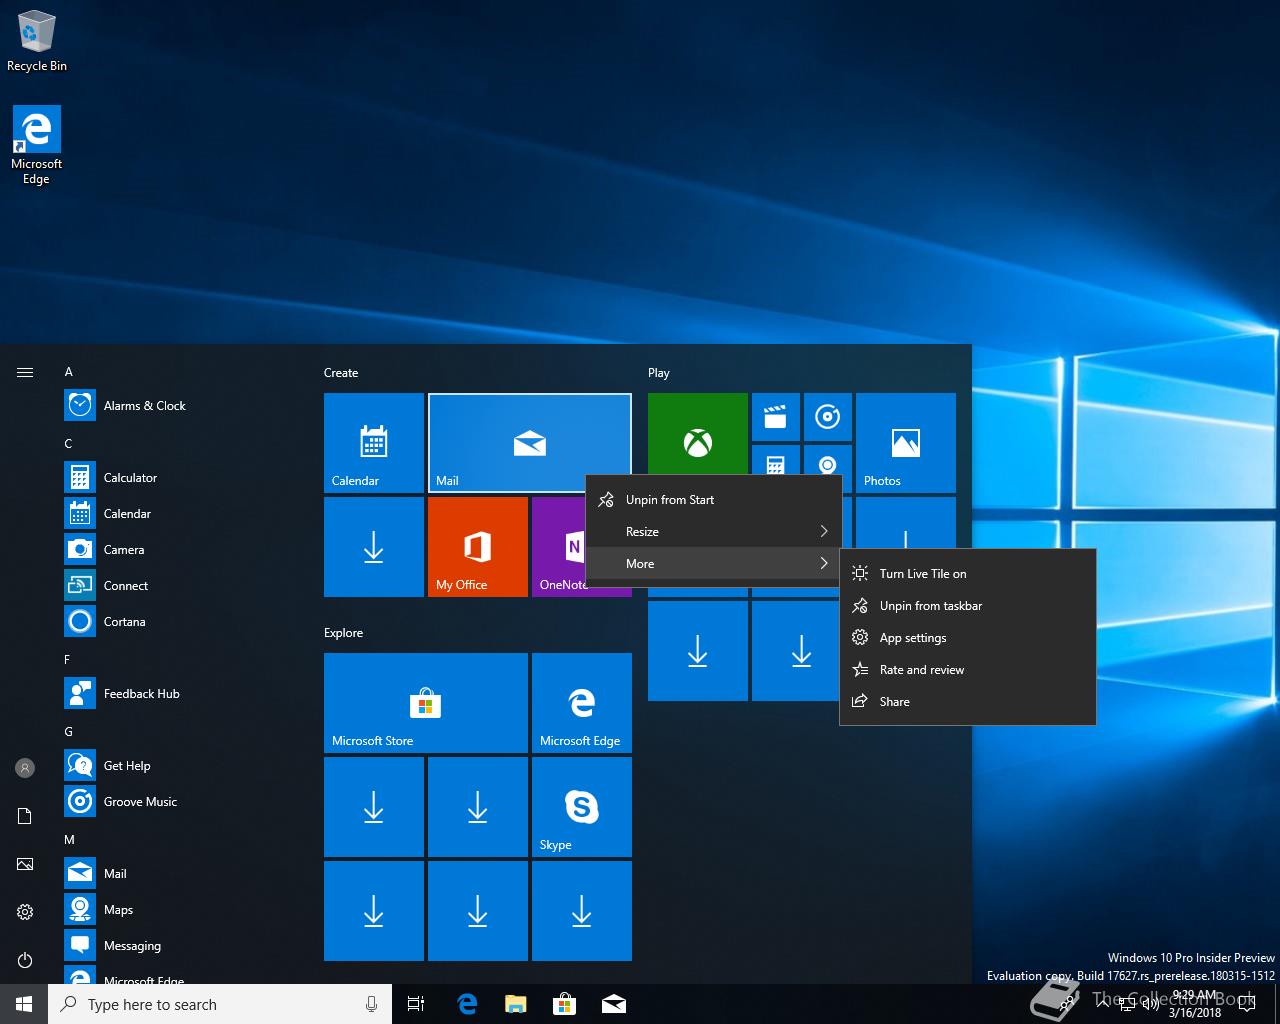Screen dimensions: 1280x1024
Task: Click the Calendar tile in Create group
Action: (x=374, y=443)
